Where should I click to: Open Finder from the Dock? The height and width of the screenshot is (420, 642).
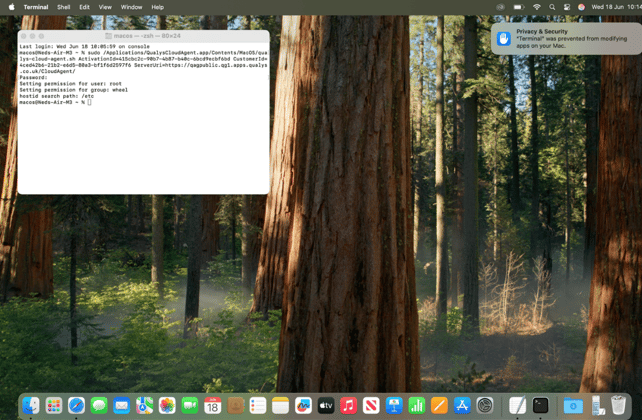pyautogui.click(x=31, y=406)
